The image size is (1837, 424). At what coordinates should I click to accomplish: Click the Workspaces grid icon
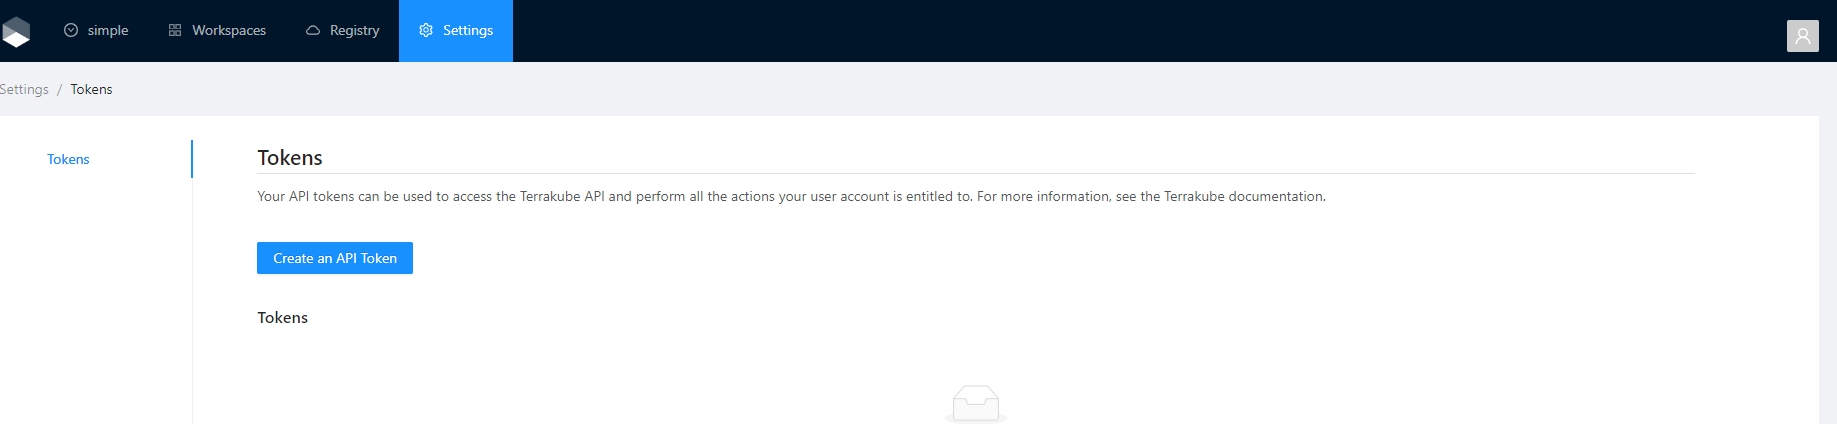click(x=175, y=31)
